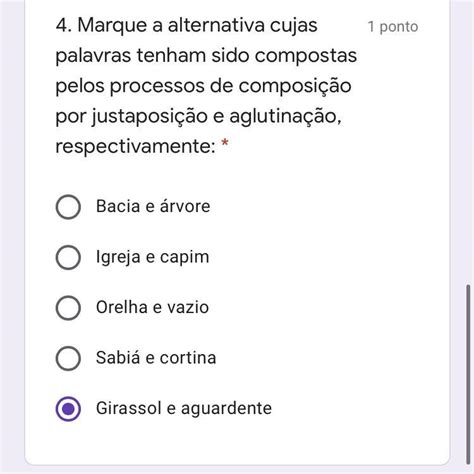Click the "Igreja e capim" answer text
Viewport: 474px width, 474px height.
pos(153,257)
